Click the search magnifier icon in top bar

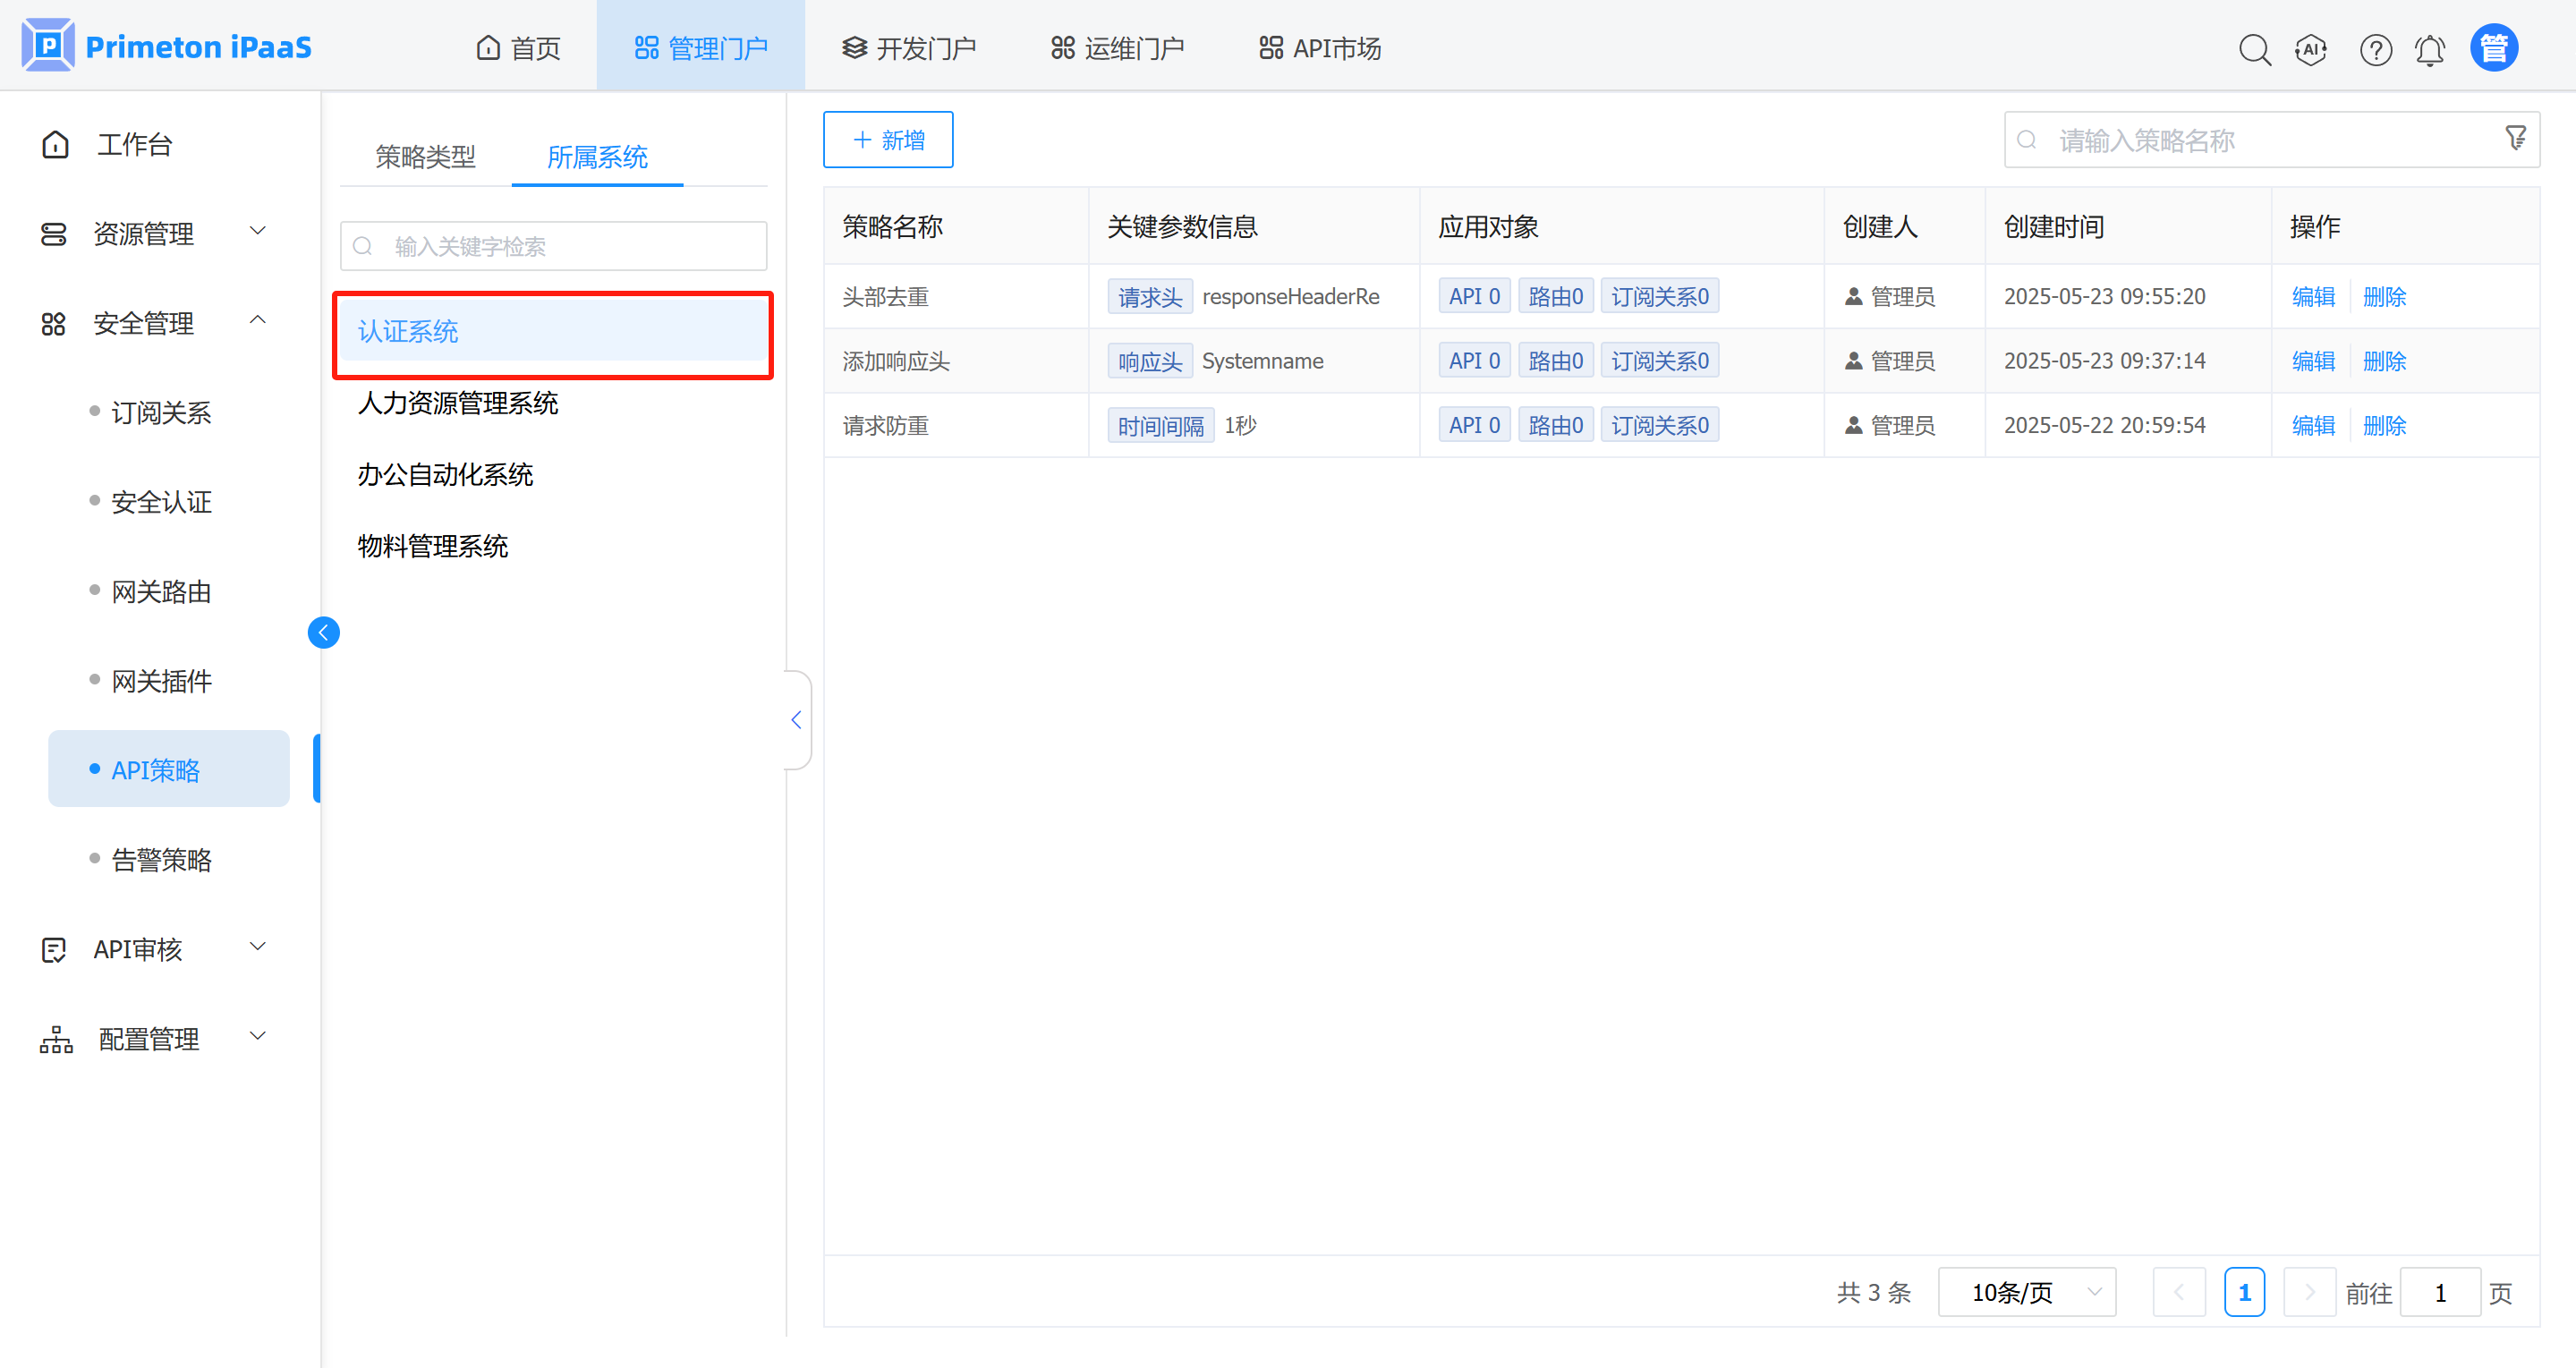[x=2254, y=49]
